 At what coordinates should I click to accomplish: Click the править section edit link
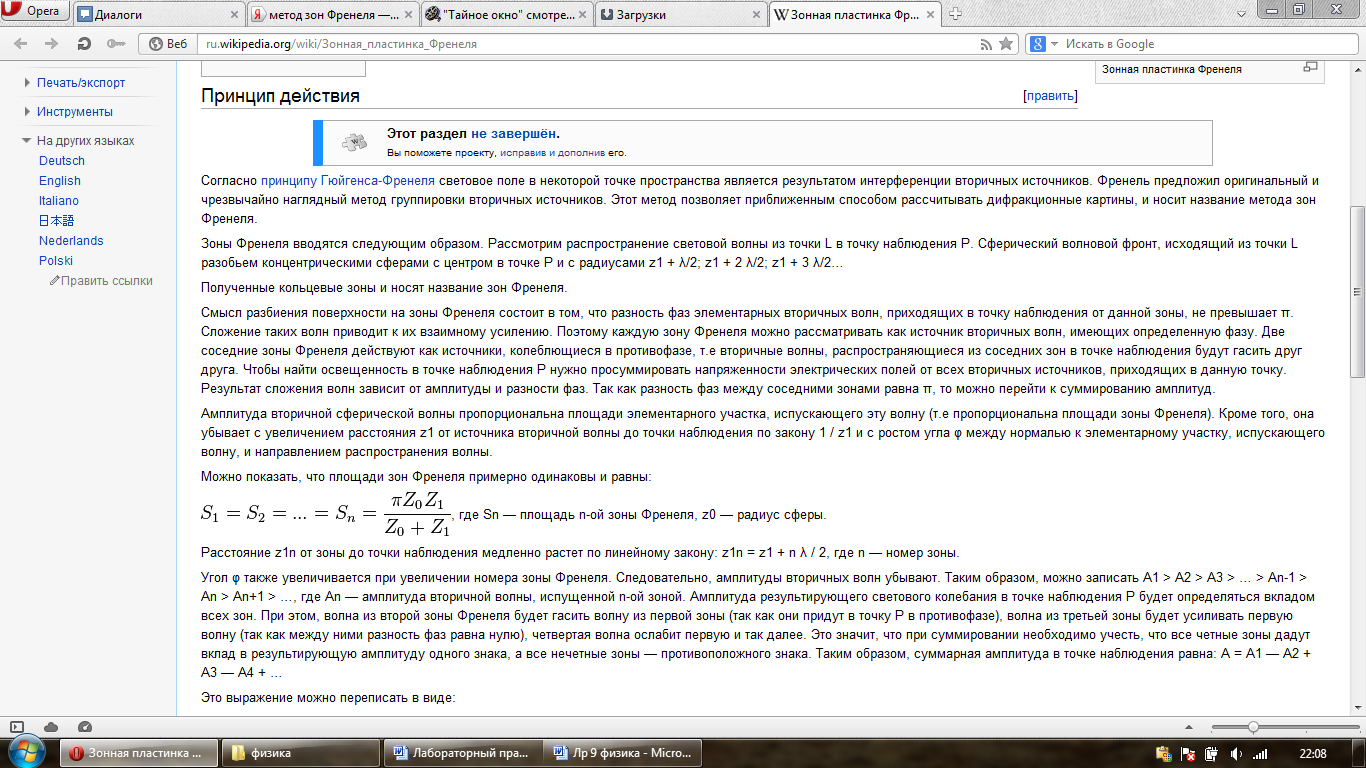(1050, 96)
